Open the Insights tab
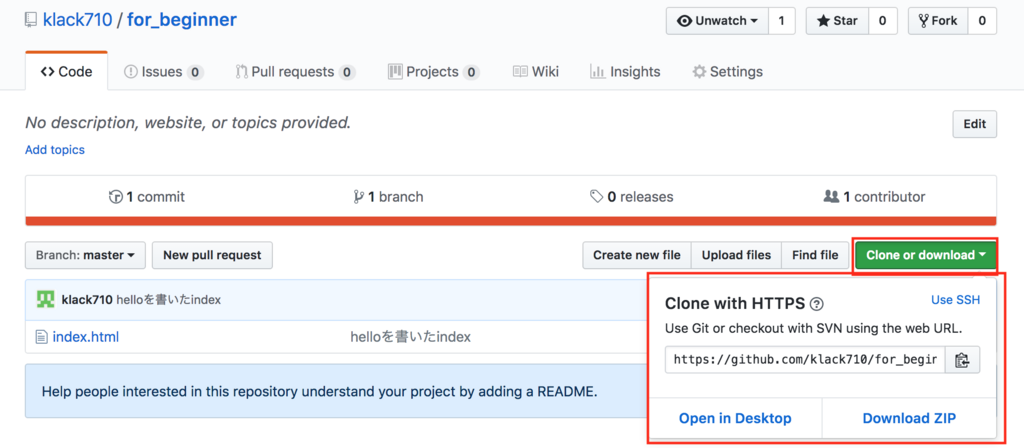Viewport: 1024px width, 448px height. (625, 72)
